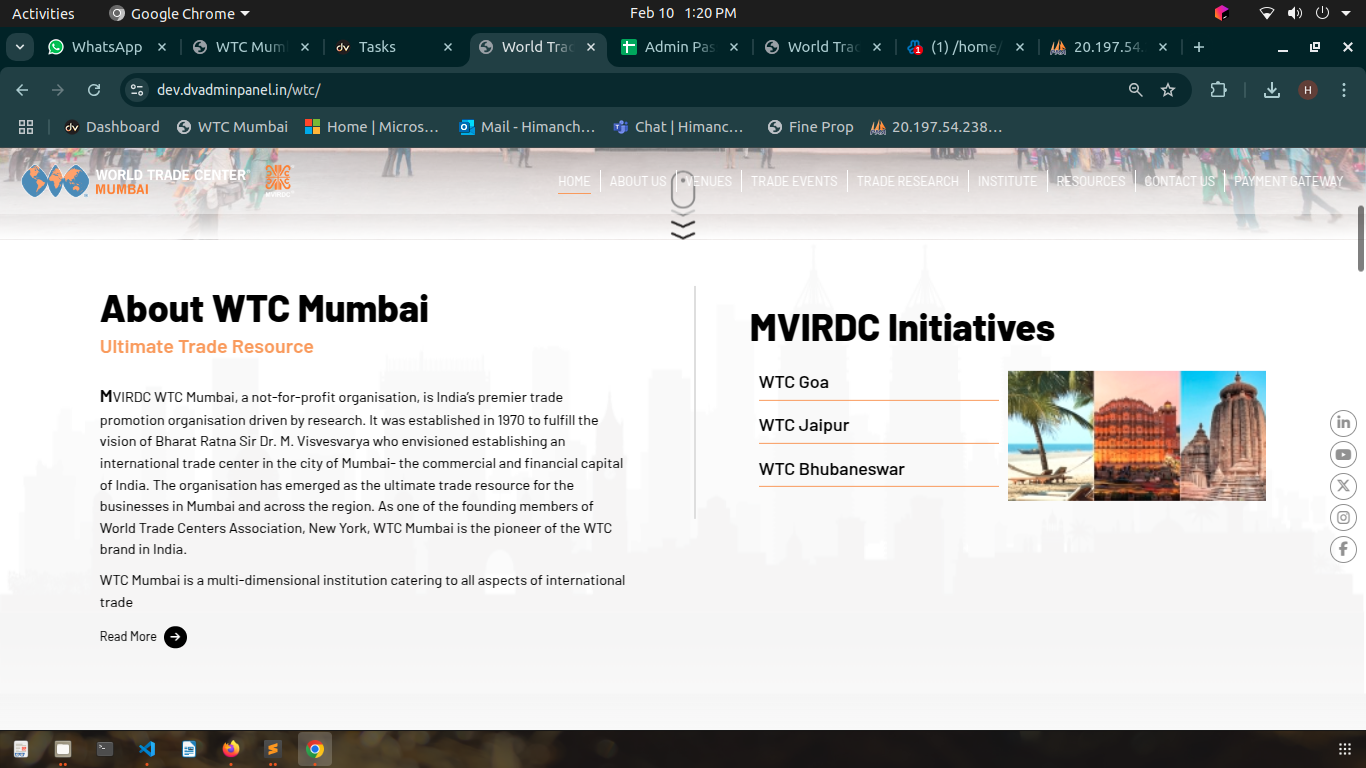Close the WhatsApp tab
Screen dimensions: 1366x768
pyautogui.click(x=162, y=47)
